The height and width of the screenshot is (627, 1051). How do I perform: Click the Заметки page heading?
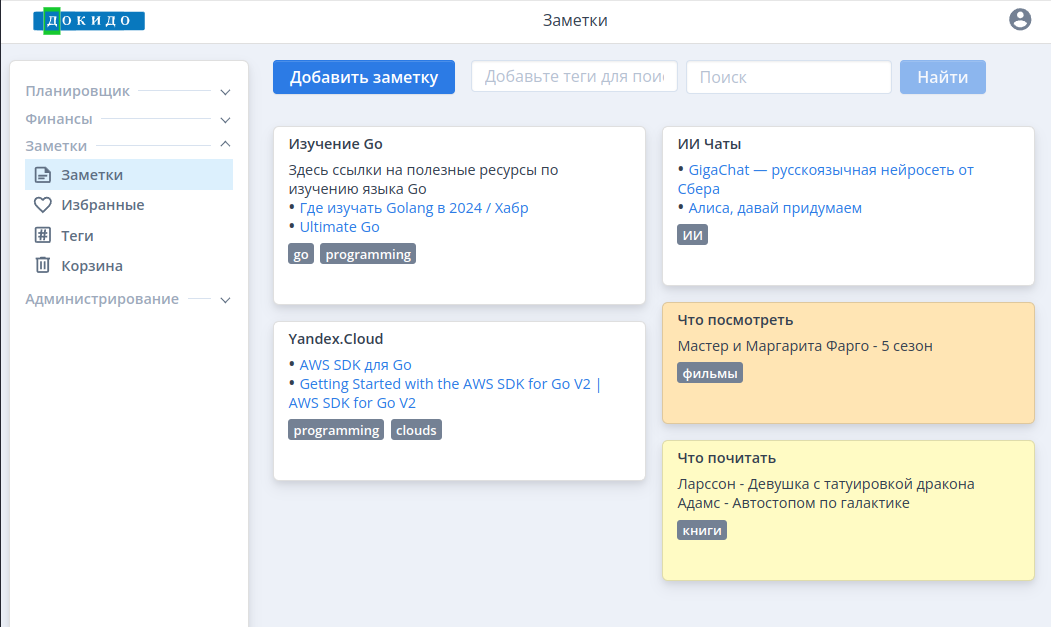point(575,20)
